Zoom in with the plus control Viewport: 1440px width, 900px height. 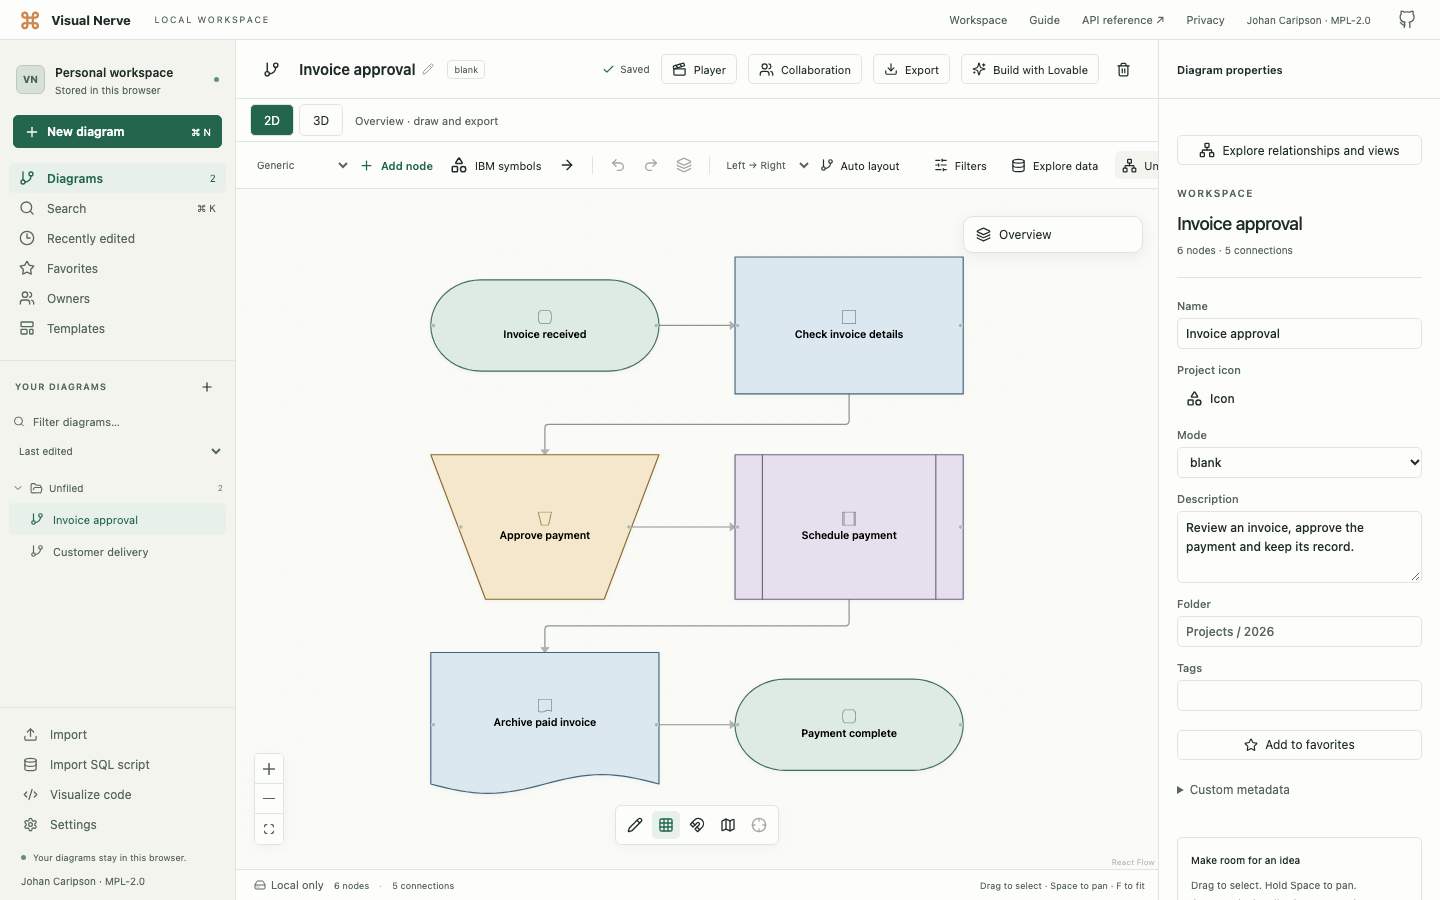pyautogui.click(x=269, y=769)
